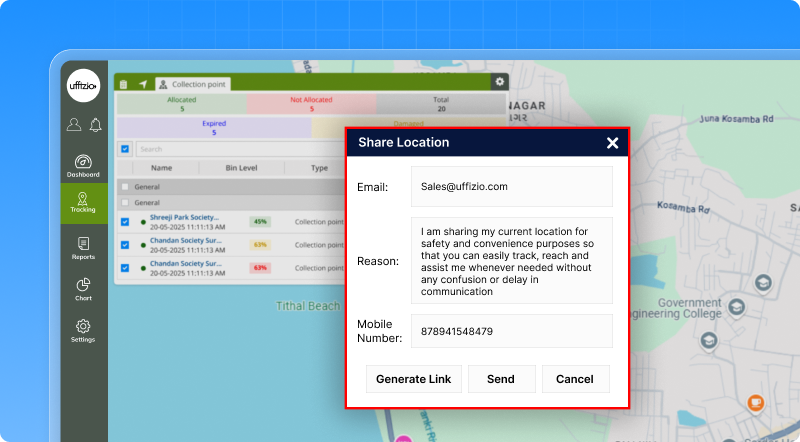The width and height of the screenshot is (800, 442).
Task: Click the Mobile Number input field
Action: pos(511,331)
